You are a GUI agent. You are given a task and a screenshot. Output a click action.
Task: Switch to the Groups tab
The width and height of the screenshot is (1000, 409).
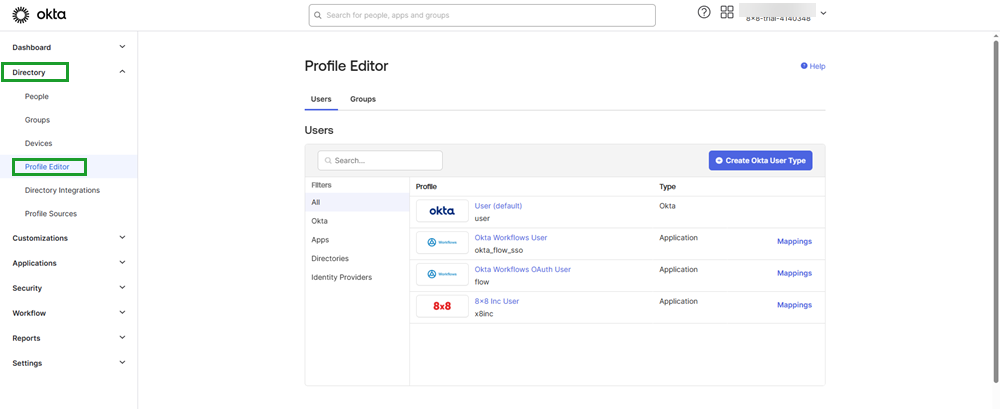click(363, 100)
